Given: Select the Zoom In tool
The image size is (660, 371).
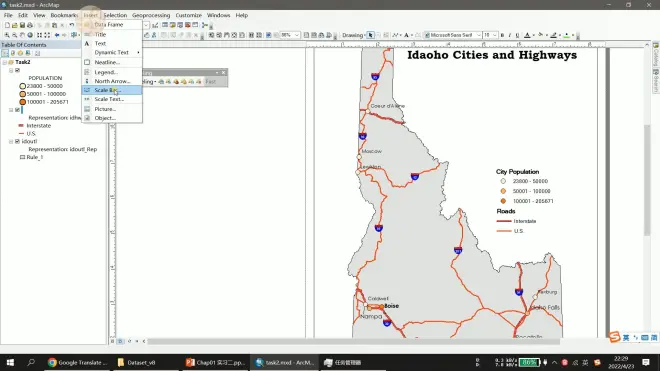Looking at the screenshot, I should (7, 35).
